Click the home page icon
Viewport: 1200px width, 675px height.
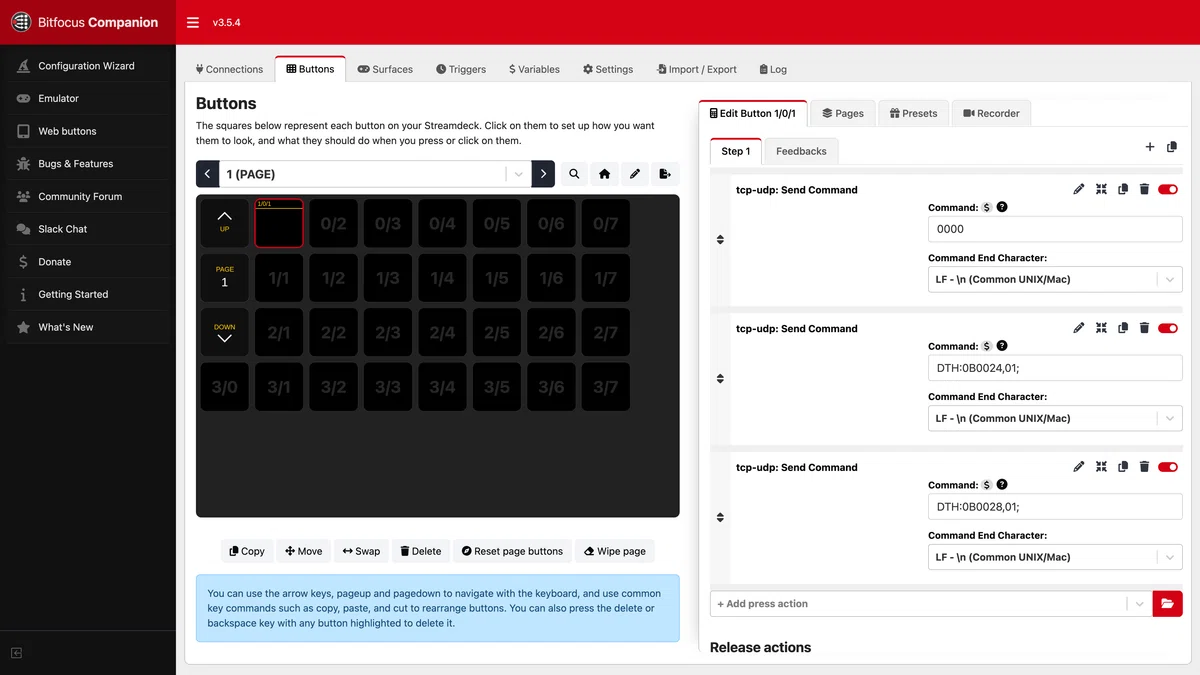[604, 174]
